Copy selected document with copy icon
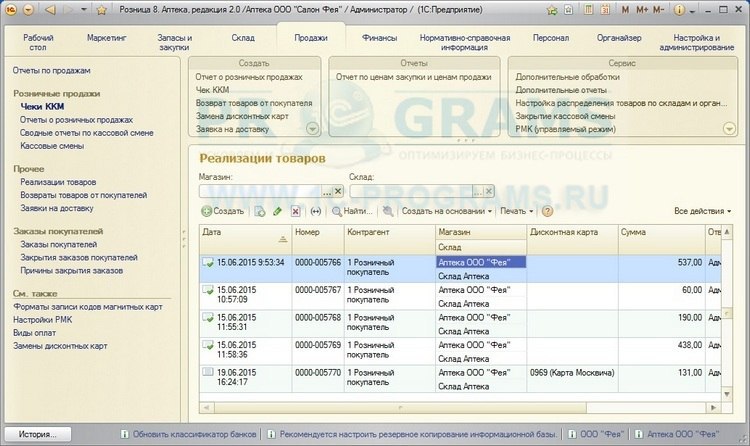Viewport: 750px width, 446px height. [x=260, y=211]
